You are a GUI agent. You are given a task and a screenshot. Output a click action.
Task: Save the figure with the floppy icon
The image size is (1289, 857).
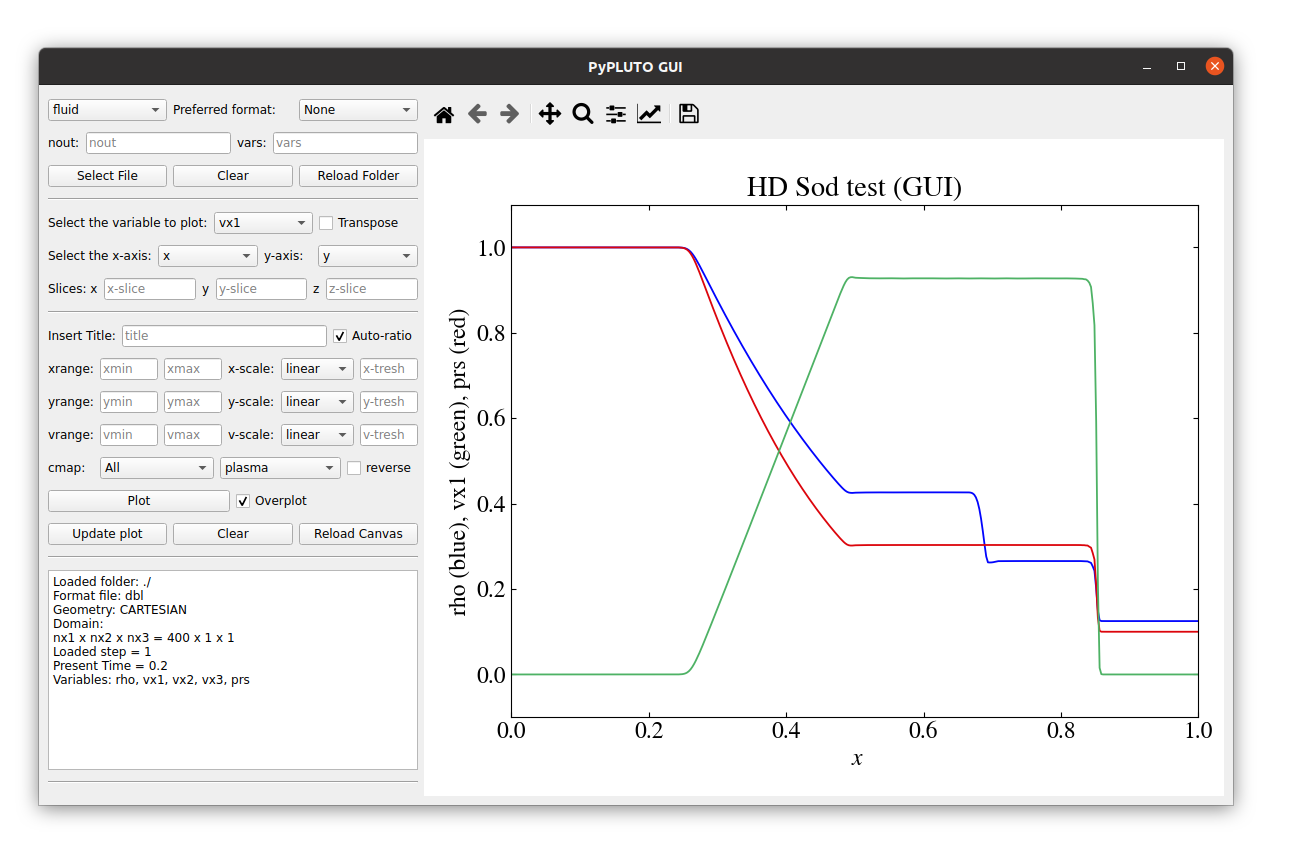coord(688,114)
